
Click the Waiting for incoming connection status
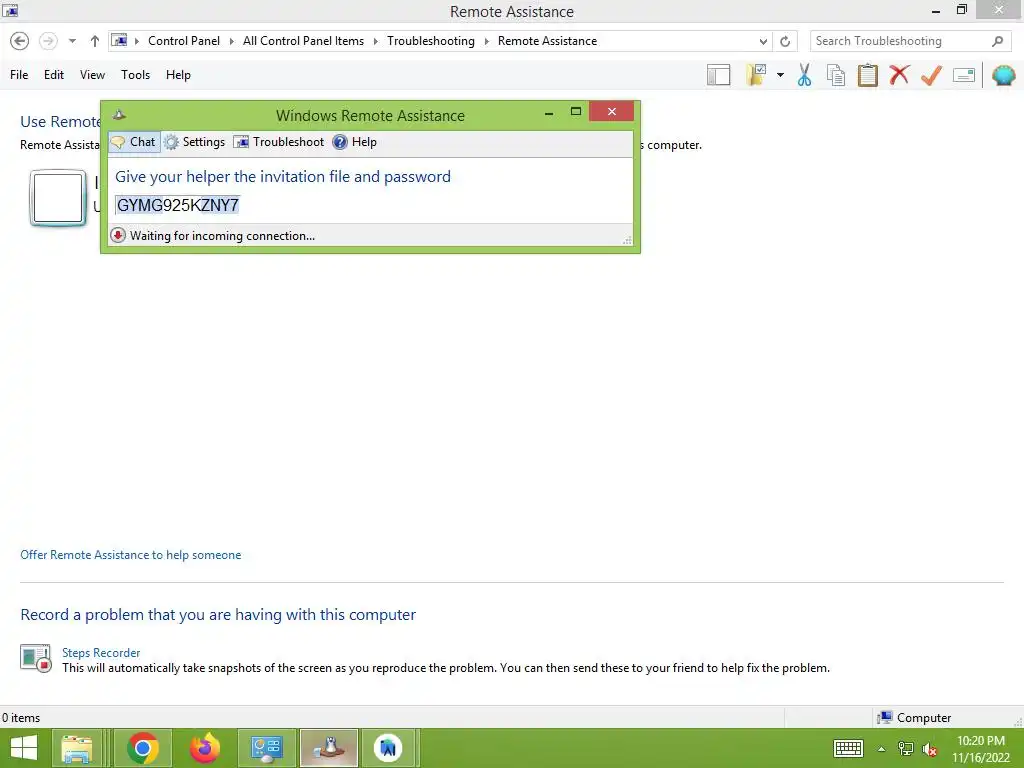point(222,236)
